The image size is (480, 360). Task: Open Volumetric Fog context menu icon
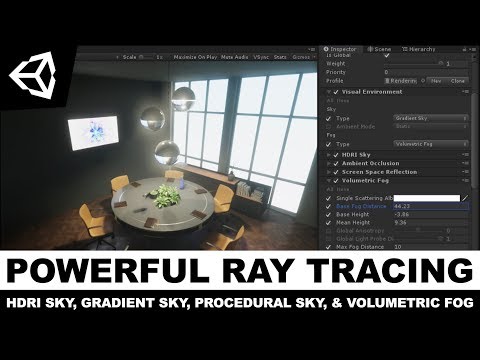[465, 181]
